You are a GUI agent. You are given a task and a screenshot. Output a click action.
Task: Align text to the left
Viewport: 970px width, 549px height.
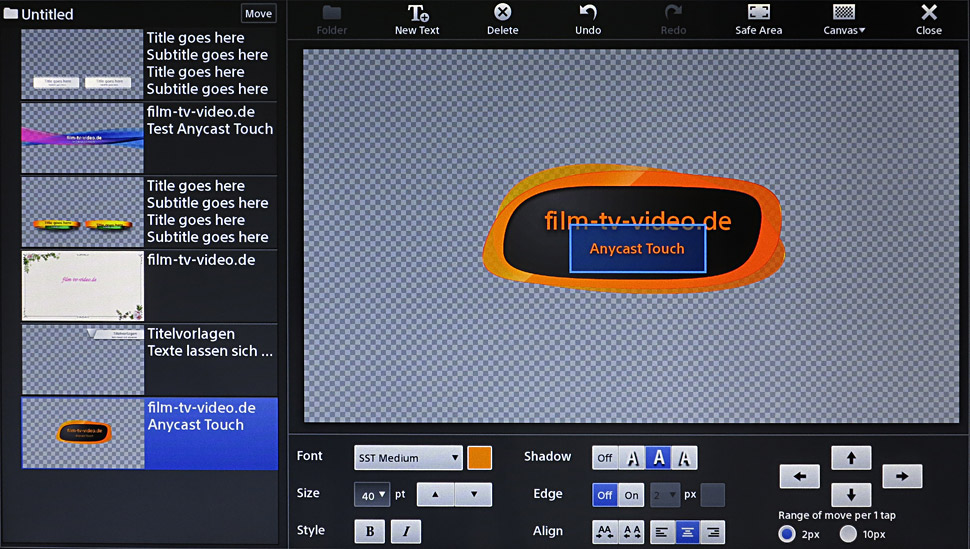tap(662, 532)
